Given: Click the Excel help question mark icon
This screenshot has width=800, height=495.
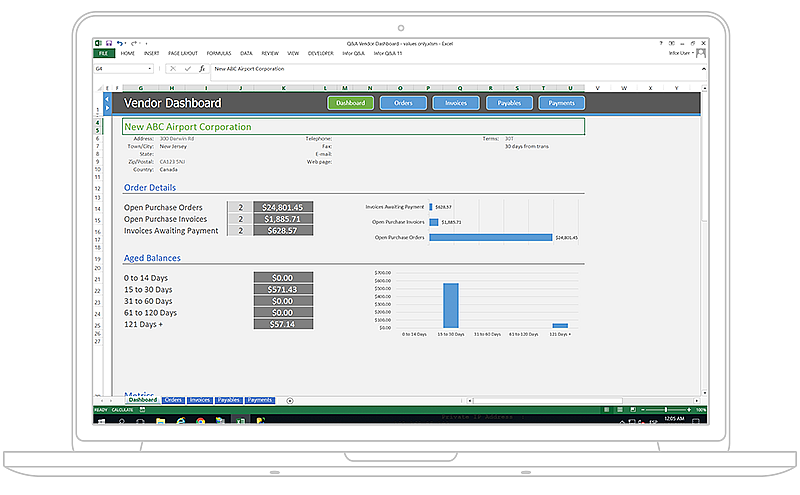Looking at the screenshot, I should [662, 43].
